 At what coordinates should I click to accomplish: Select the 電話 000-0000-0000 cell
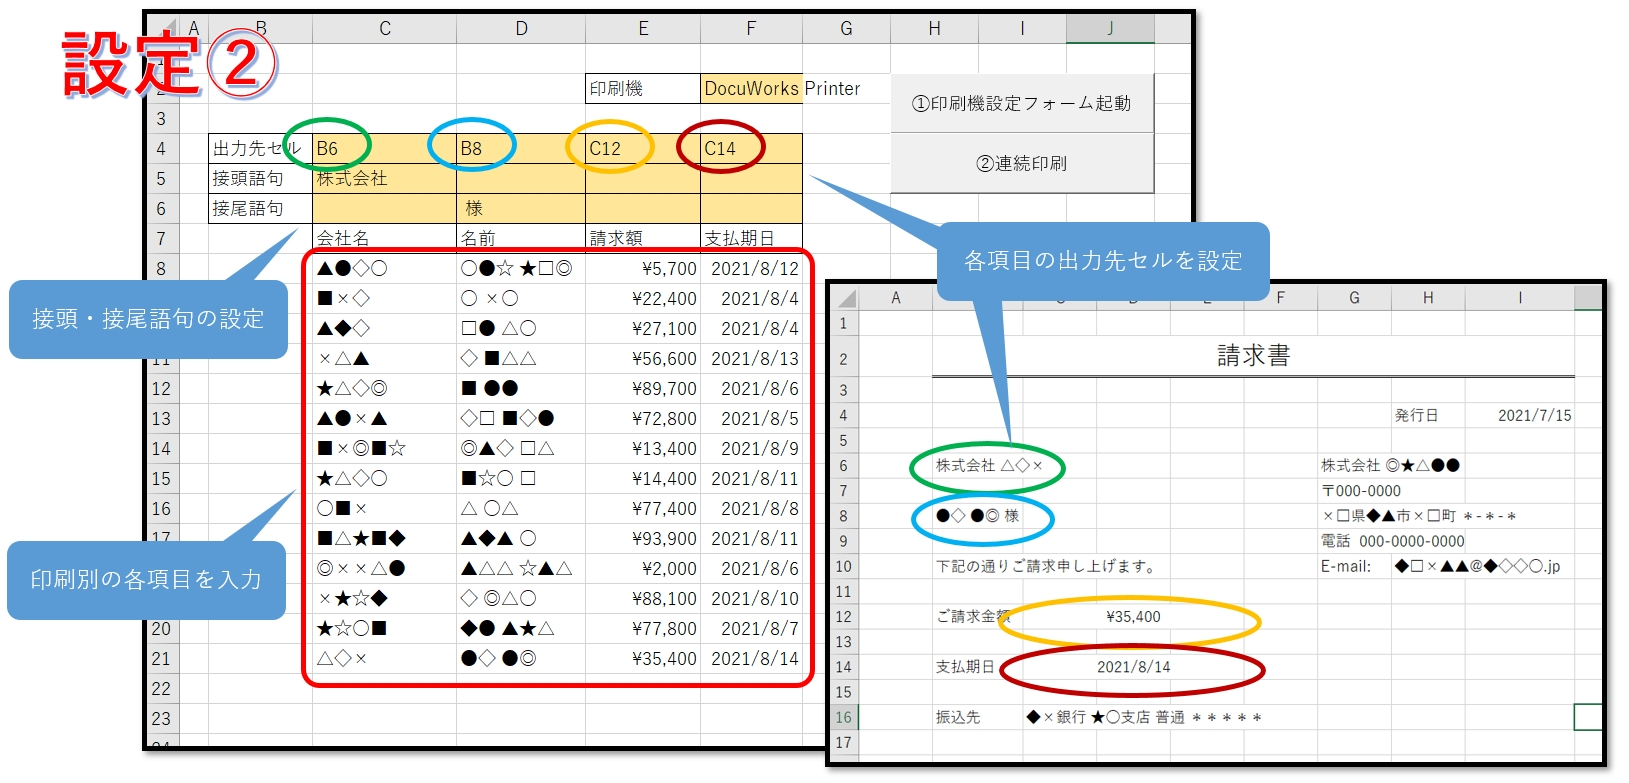1392,541
